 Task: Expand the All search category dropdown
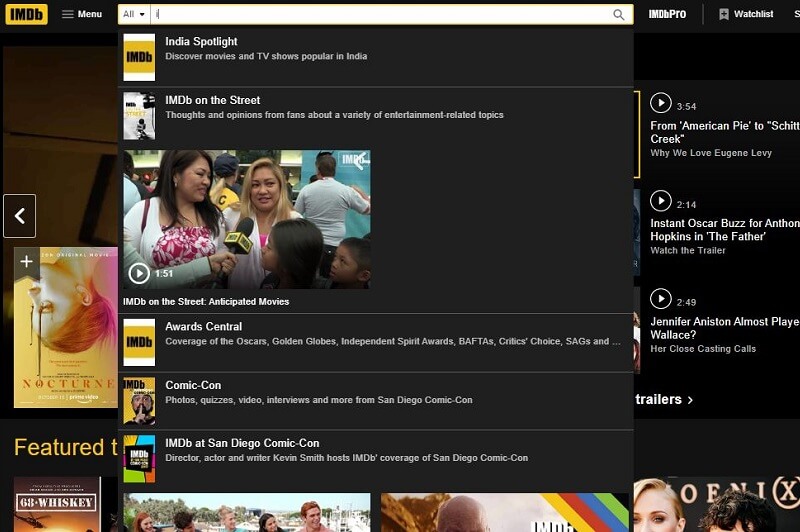coord(134,14)
